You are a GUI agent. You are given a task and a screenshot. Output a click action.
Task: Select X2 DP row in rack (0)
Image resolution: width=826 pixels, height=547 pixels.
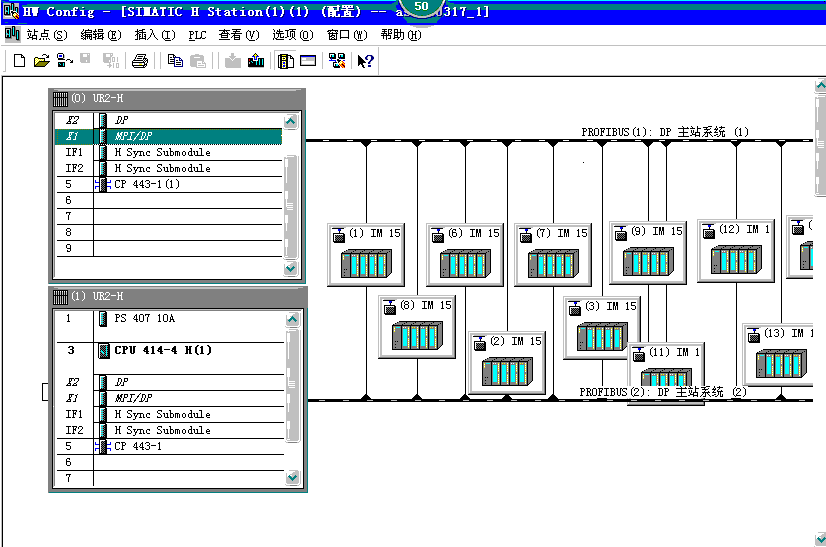(169, 120)
